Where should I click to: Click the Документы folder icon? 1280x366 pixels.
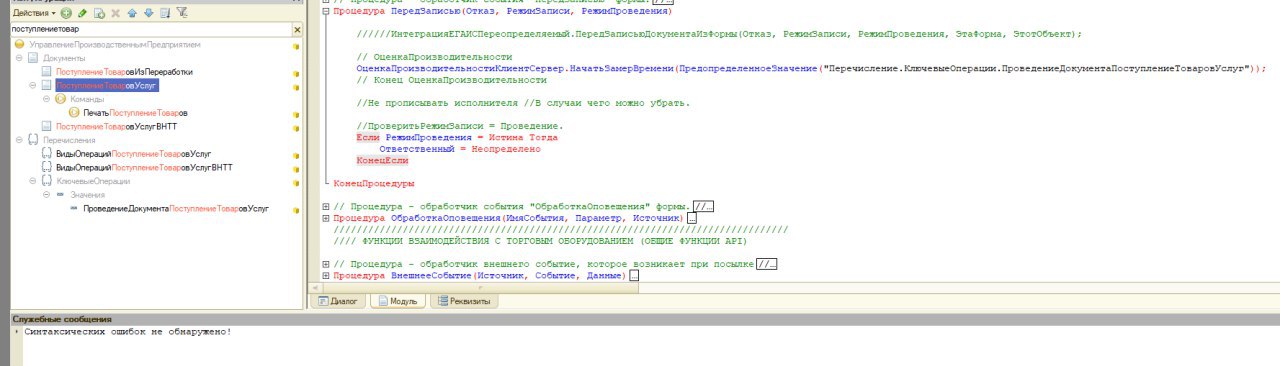pos(33,59)
